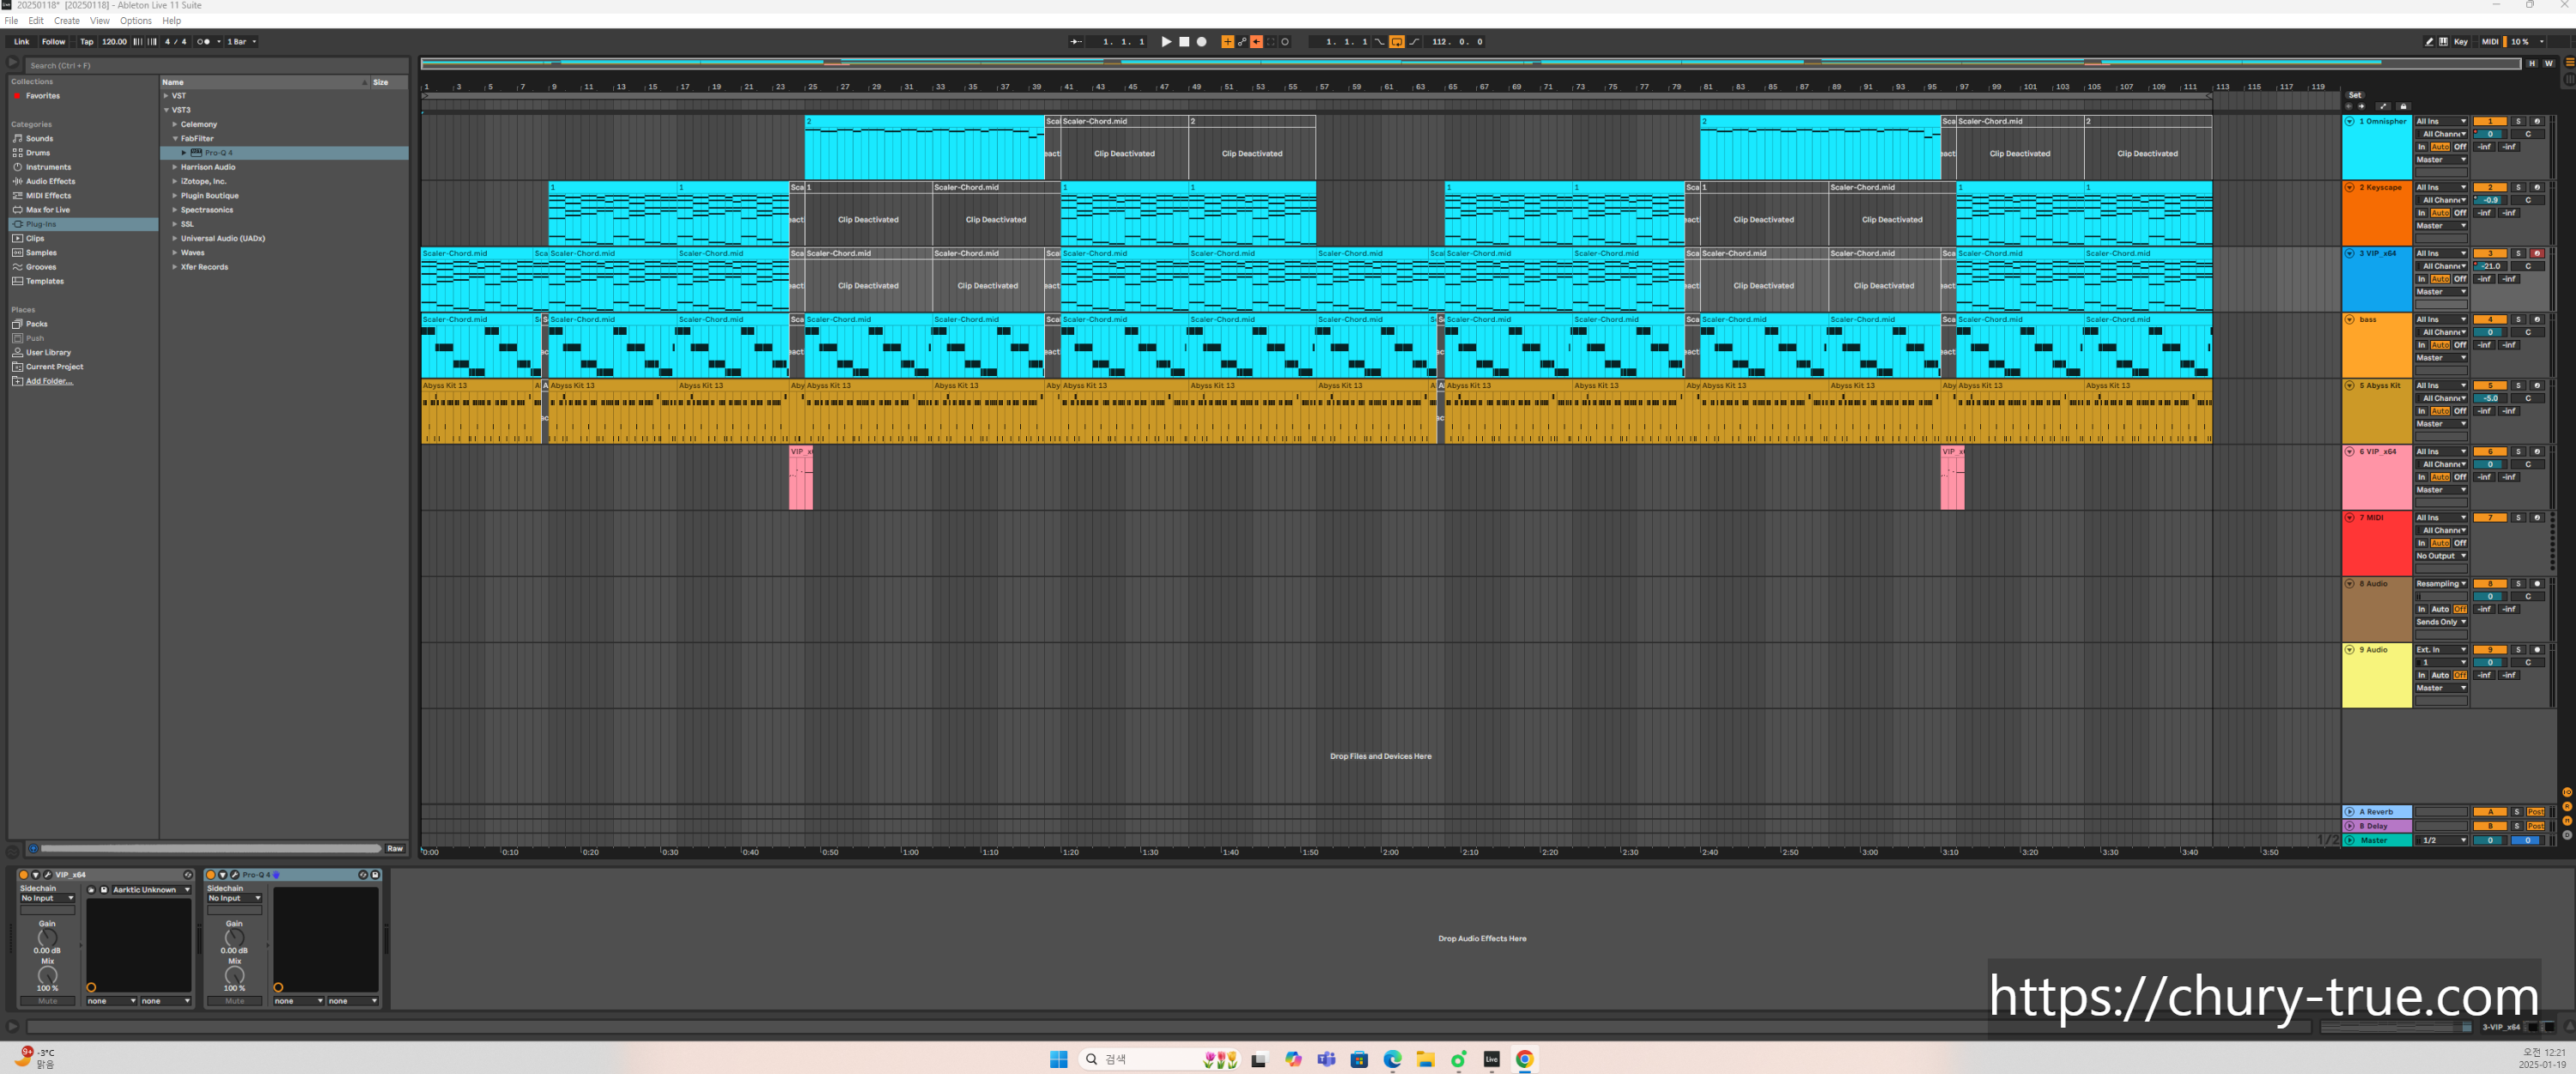This screenshot has width=2576, height=1074.
Task: Click the Draw Mode pencil icon
Action: pos(2429,42)
